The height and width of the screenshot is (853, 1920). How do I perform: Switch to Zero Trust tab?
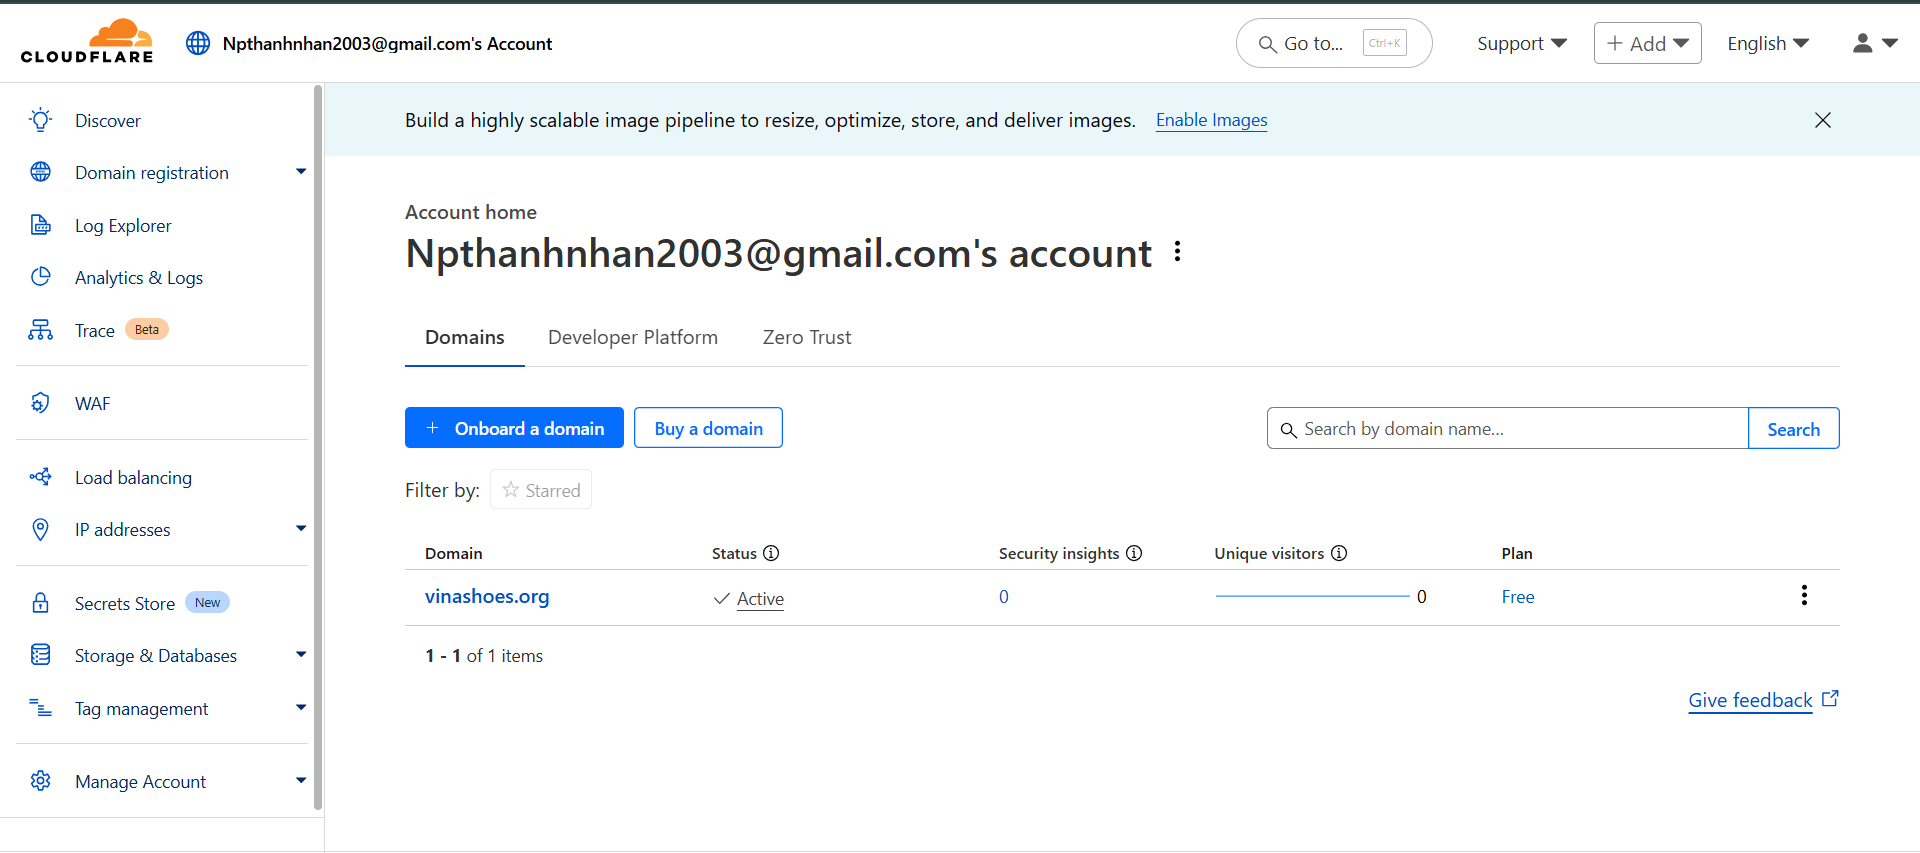pos(807,337)
